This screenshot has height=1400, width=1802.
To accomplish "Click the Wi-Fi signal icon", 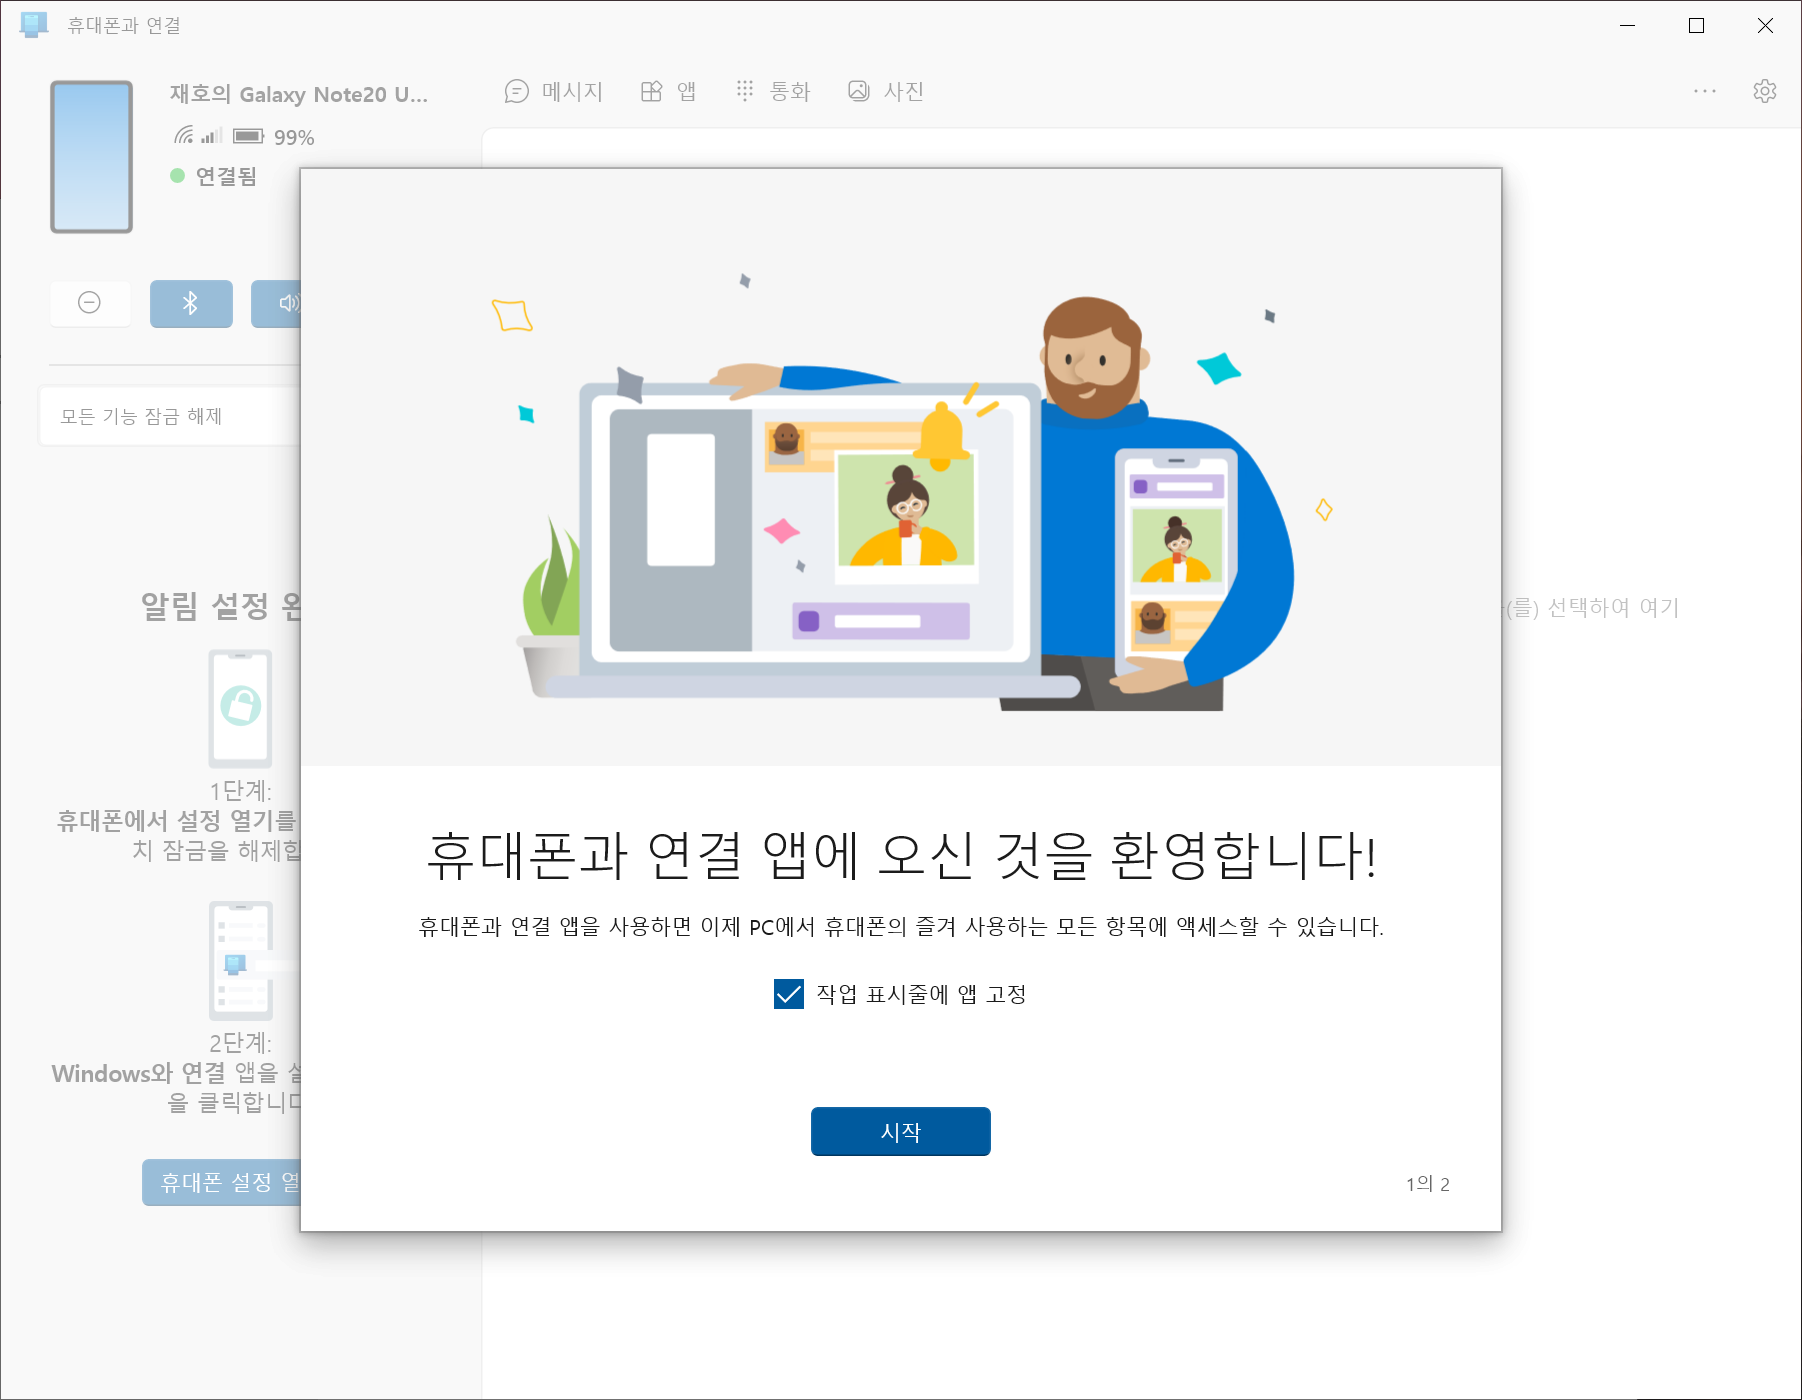I will [x=184, y=135].
